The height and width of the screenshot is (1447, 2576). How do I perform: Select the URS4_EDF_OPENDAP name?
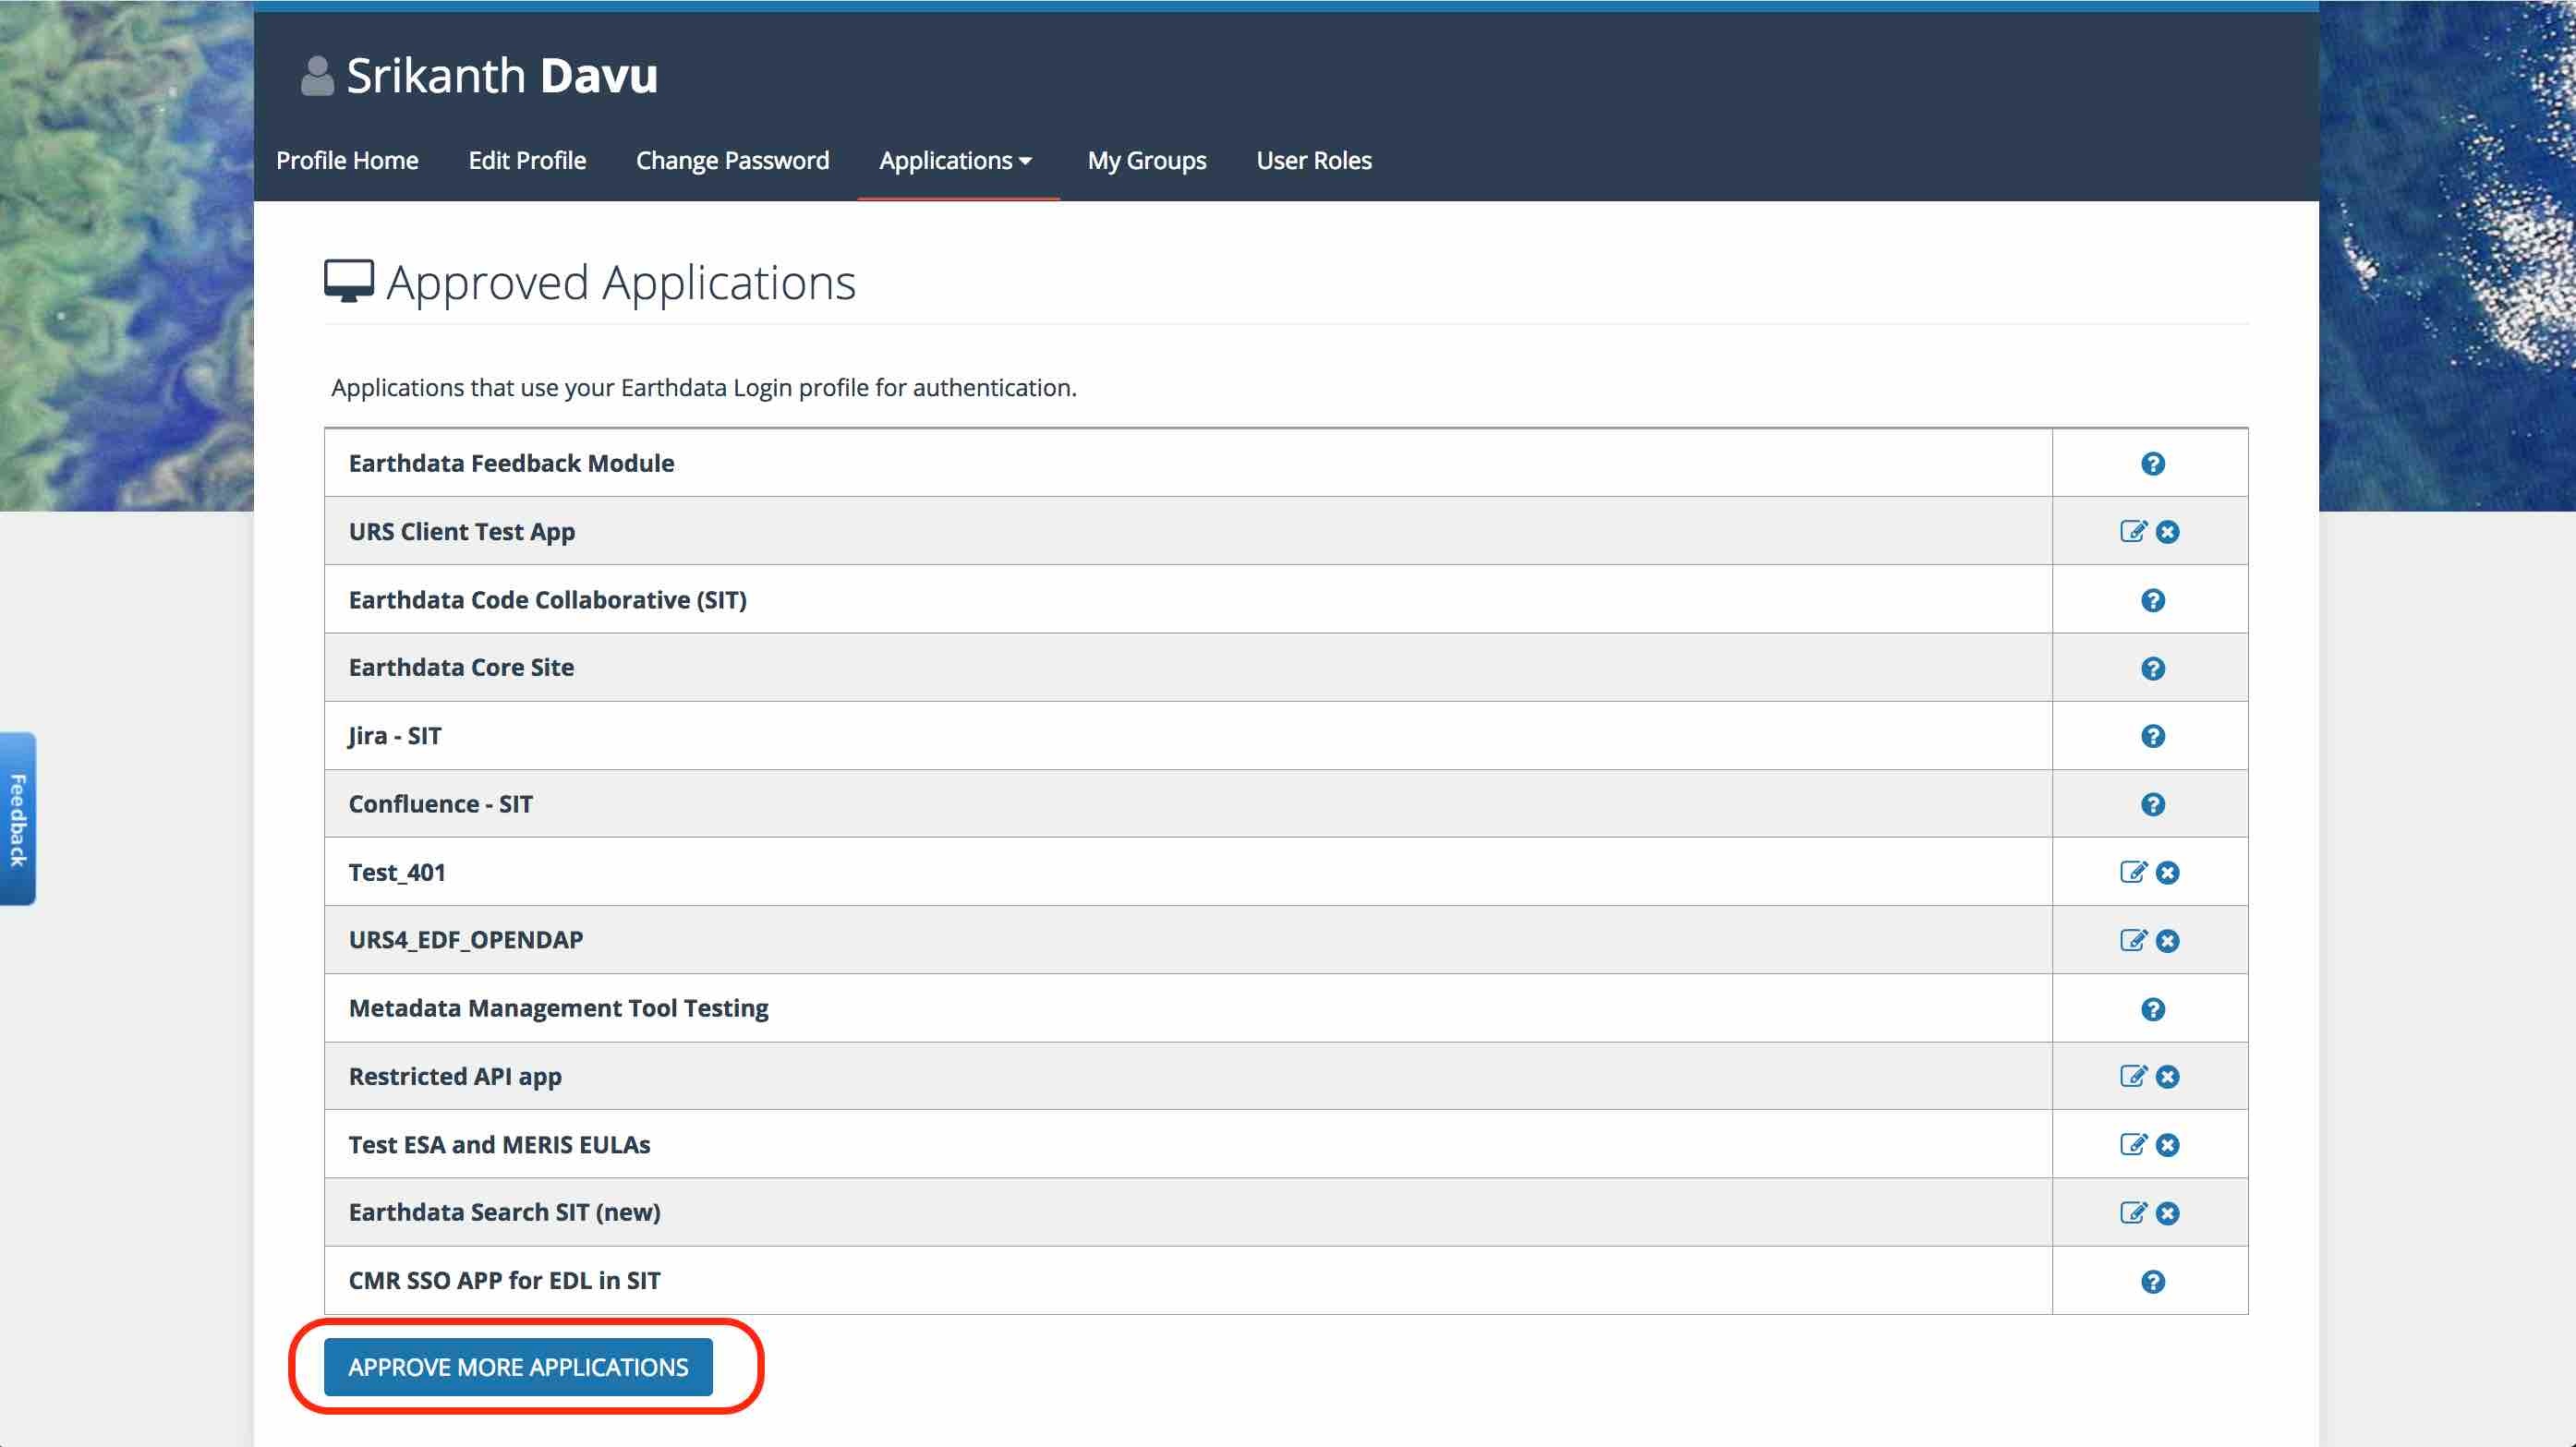[x=465, y=940]
